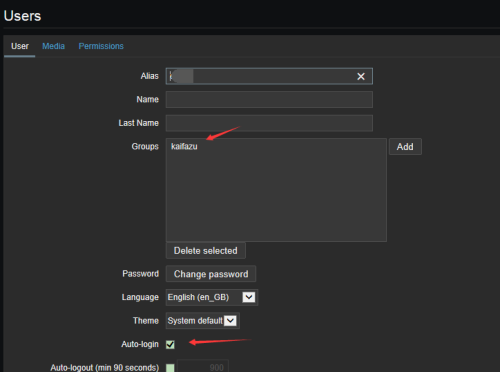The width and height of the screenshot is (500, 372).
Task: Click into the Alias input field
Action: (269, 76)
